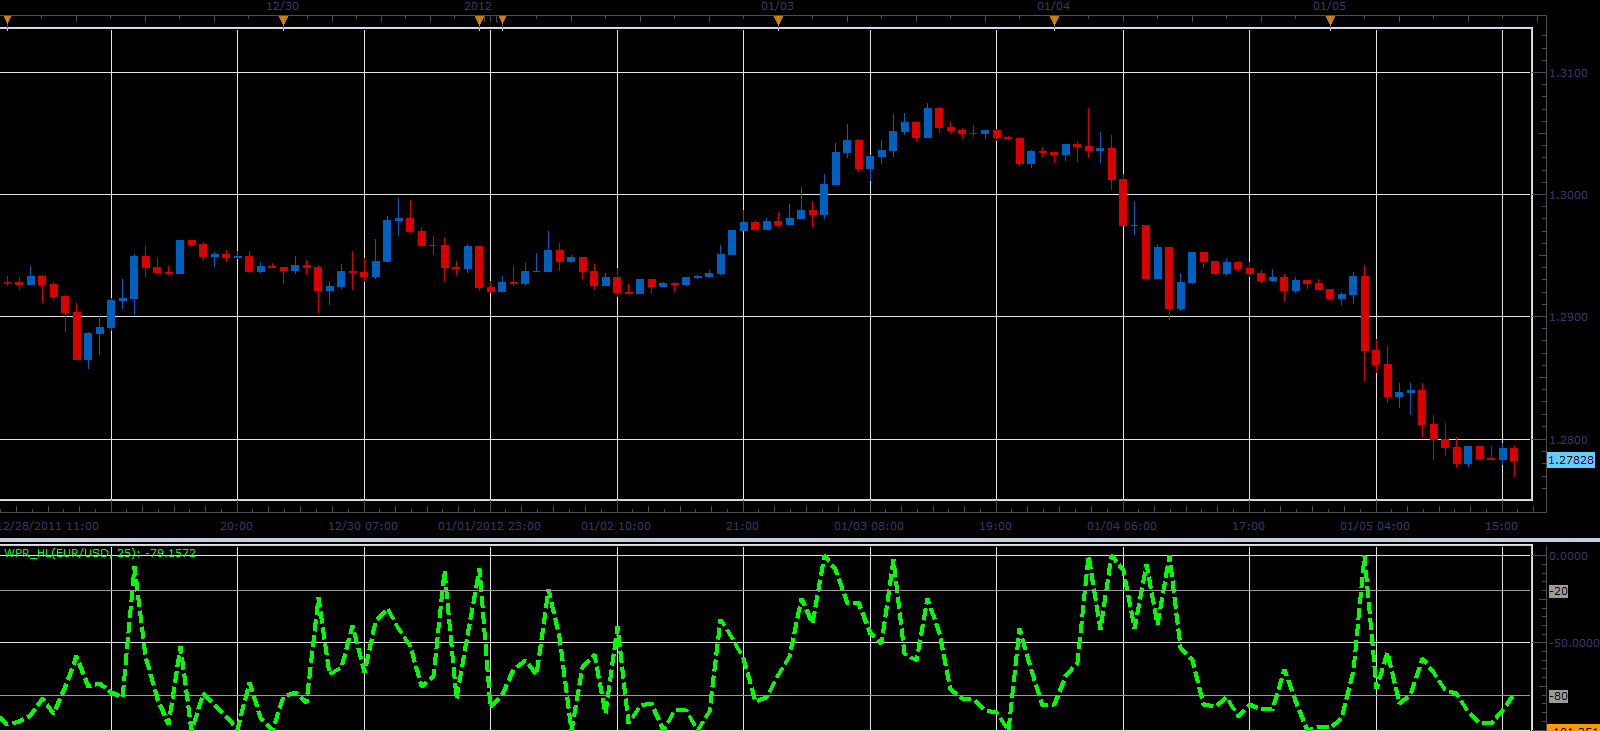The height and width of the screenshot is (731, 1600).
Task: Click the orange day marker under 12/30
Action: (283, 21)
